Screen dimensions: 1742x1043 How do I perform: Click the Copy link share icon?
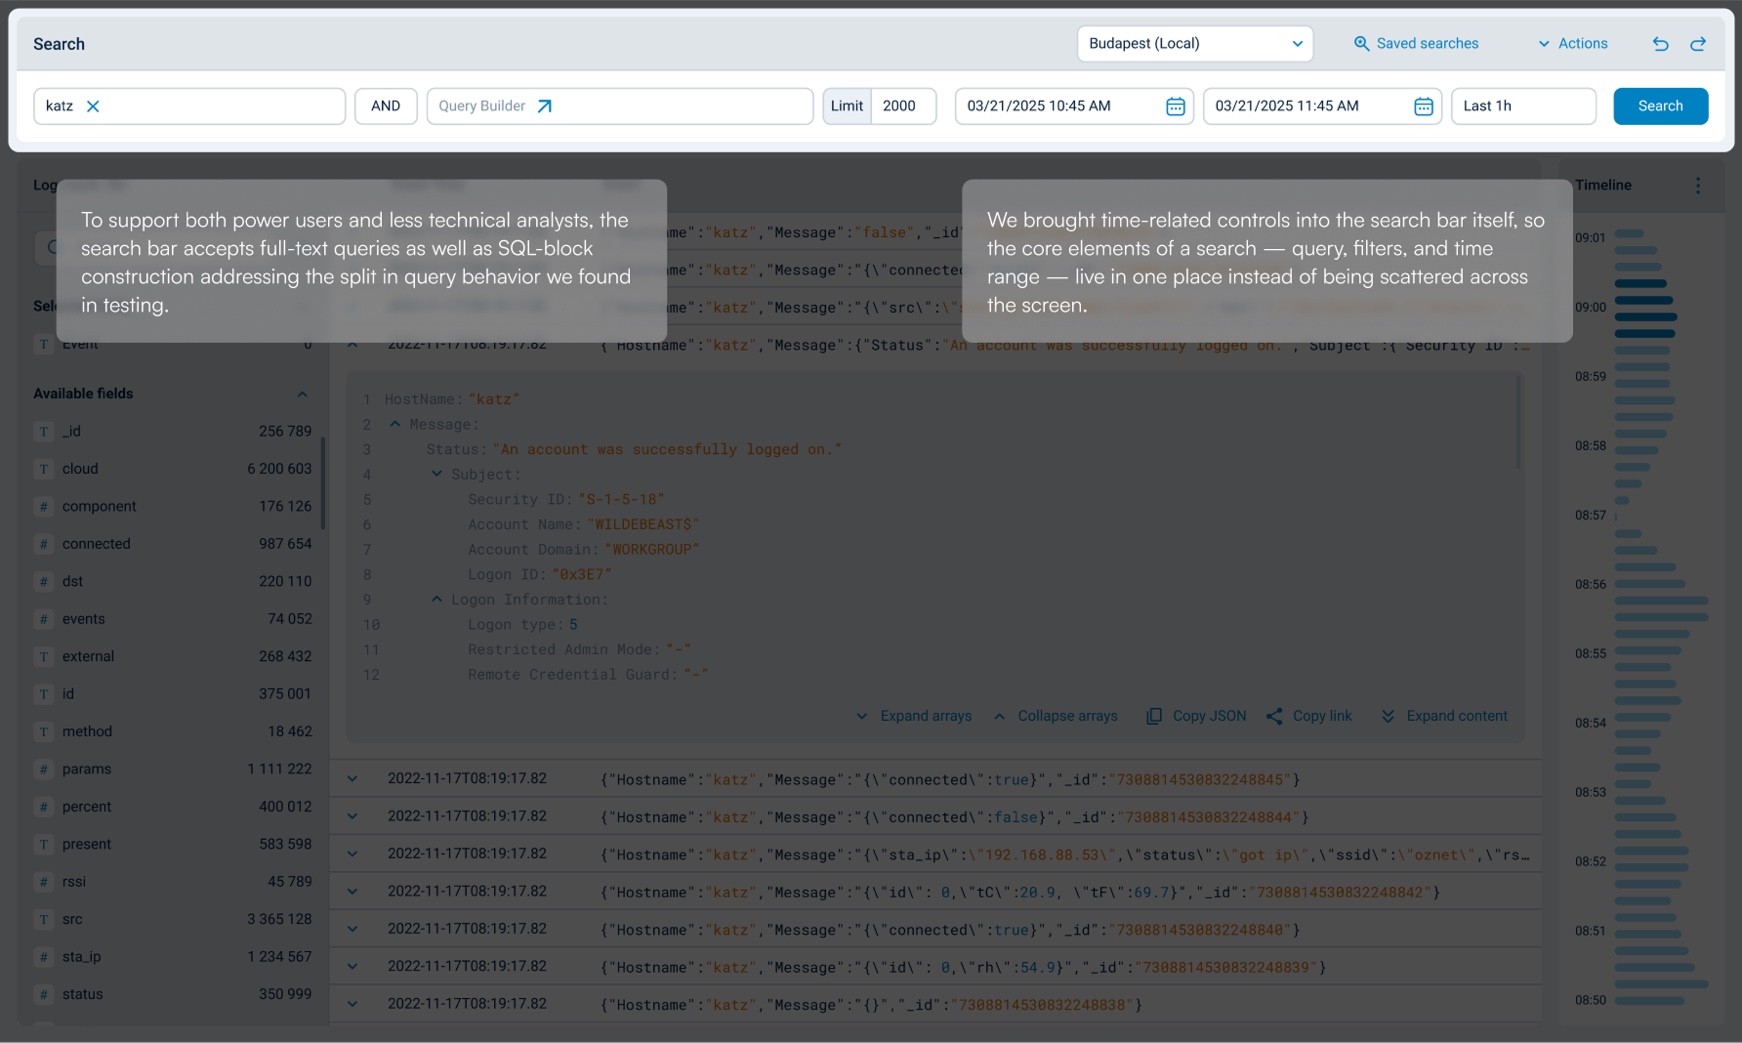1274,716
